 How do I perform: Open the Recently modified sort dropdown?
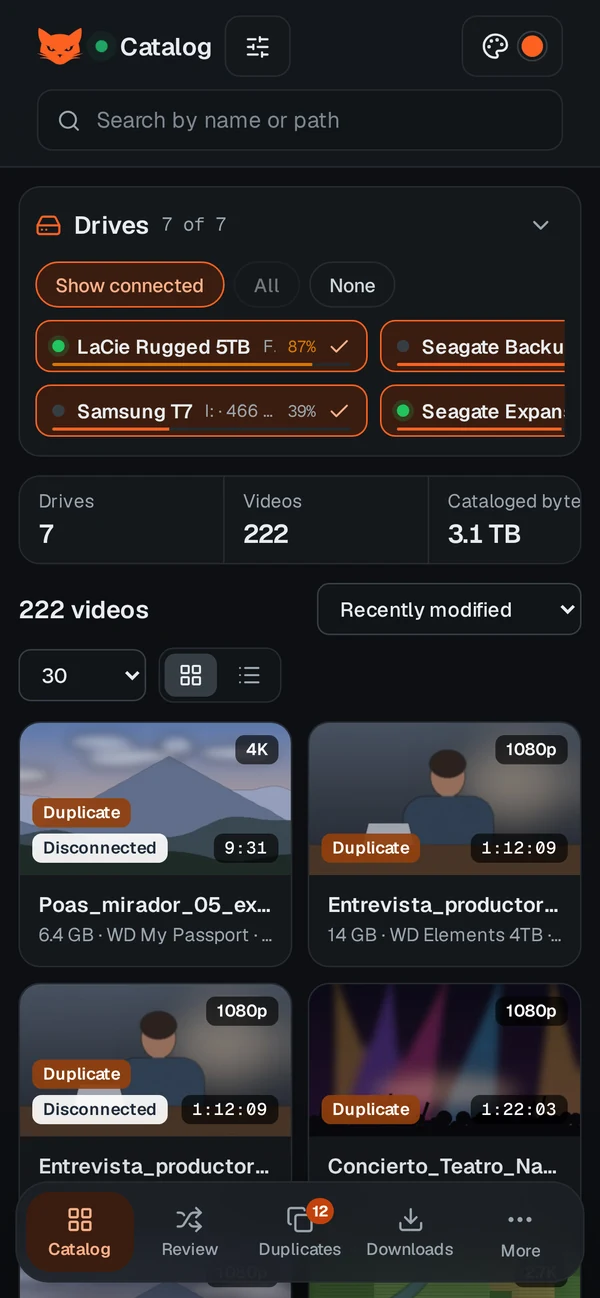pos(449,610)
